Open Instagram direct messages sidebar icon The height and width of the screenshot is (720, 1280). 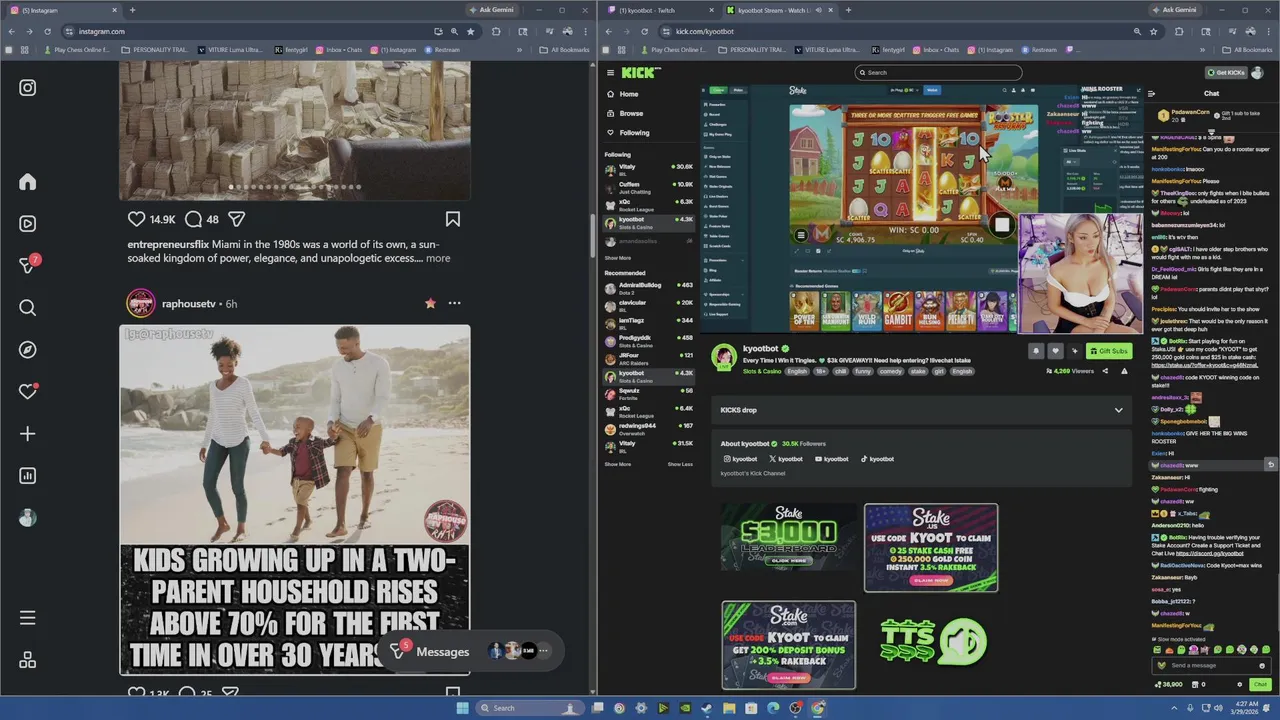pyautogui.click(x=28, y=266)
